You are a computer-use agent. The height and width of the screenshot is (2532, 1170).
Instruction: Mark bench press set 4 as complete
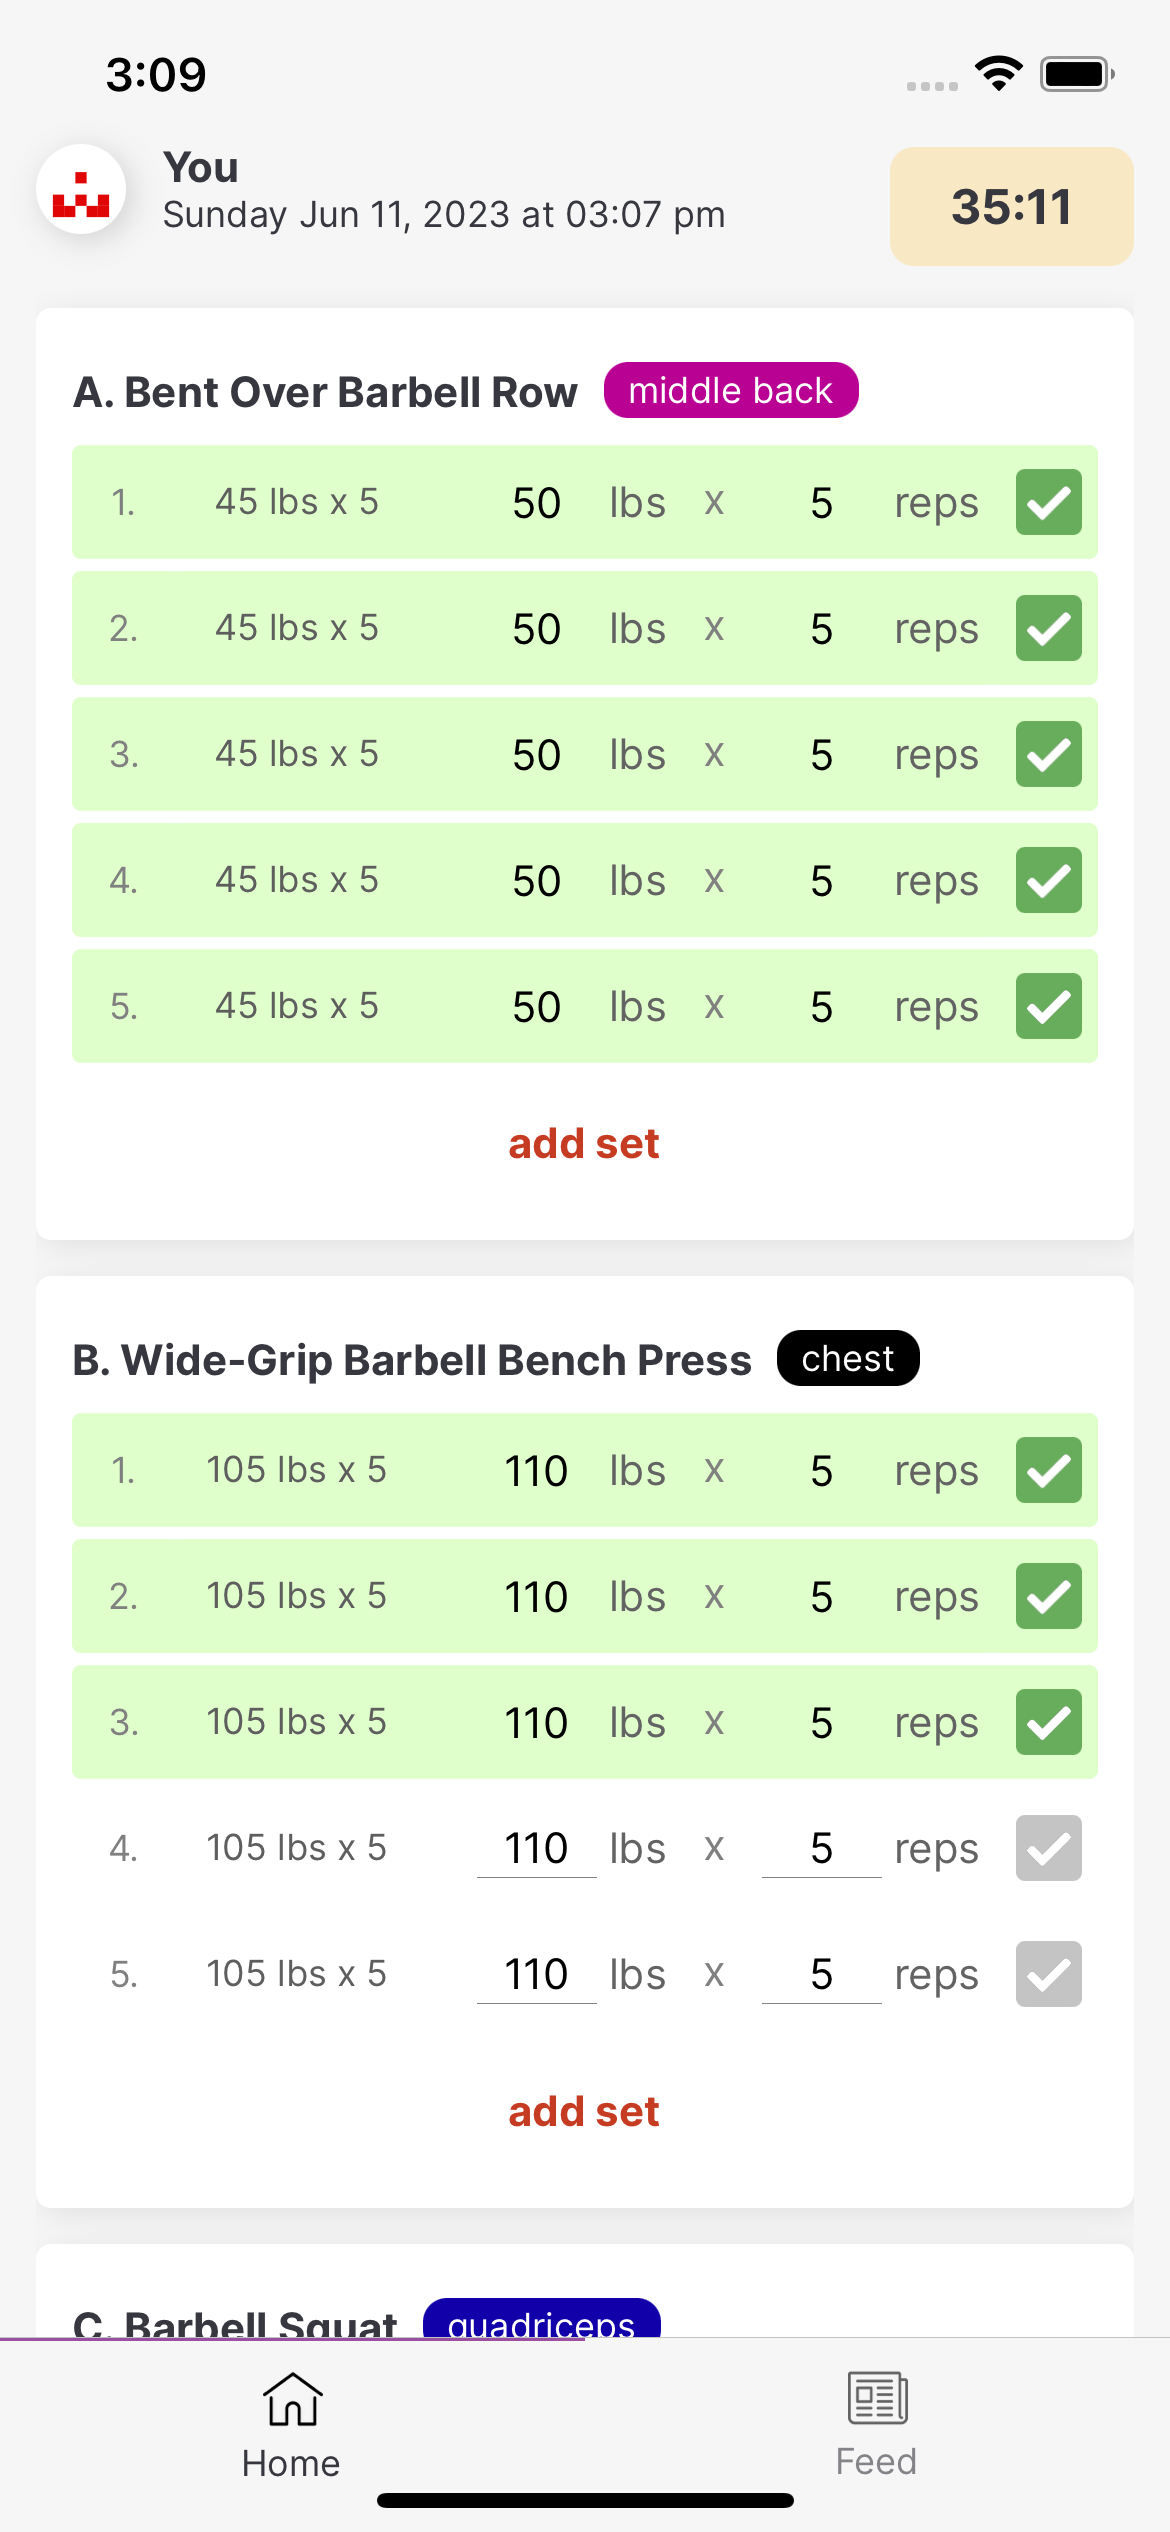click(x=1048, y=1848)
